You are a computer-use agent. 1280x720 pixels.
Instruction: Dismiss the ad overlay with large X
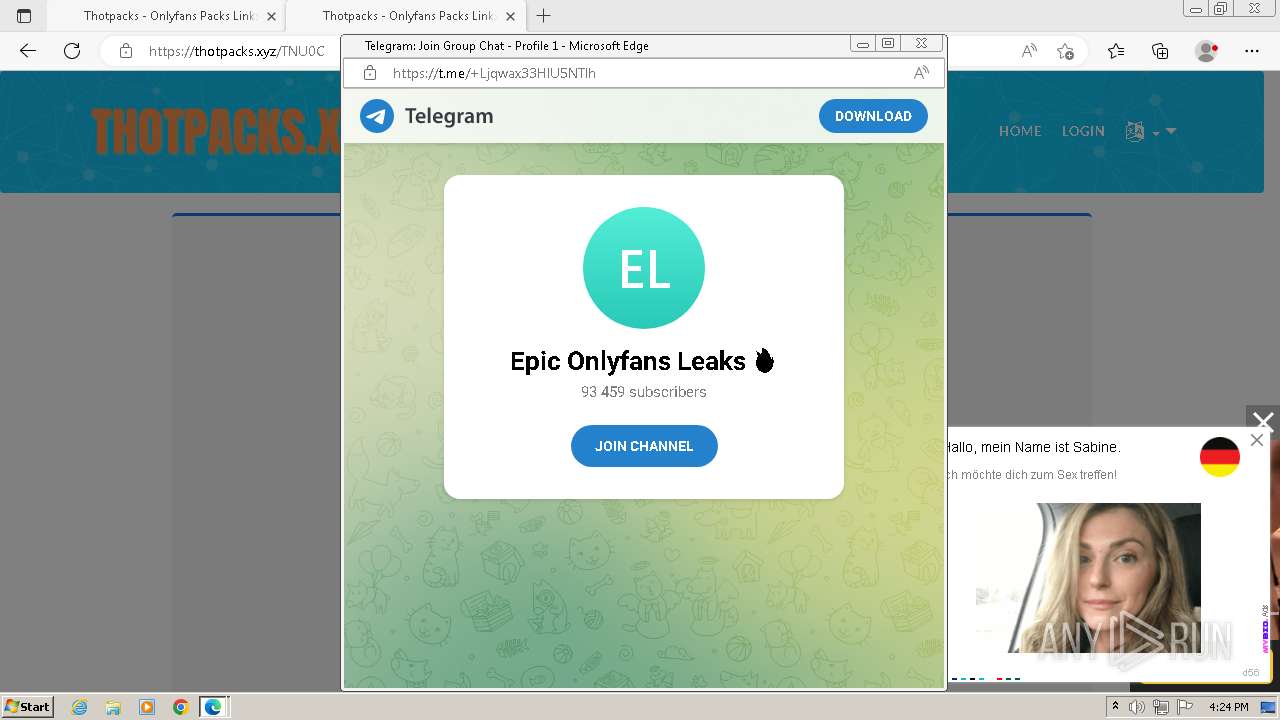(x=1263, y=422)
